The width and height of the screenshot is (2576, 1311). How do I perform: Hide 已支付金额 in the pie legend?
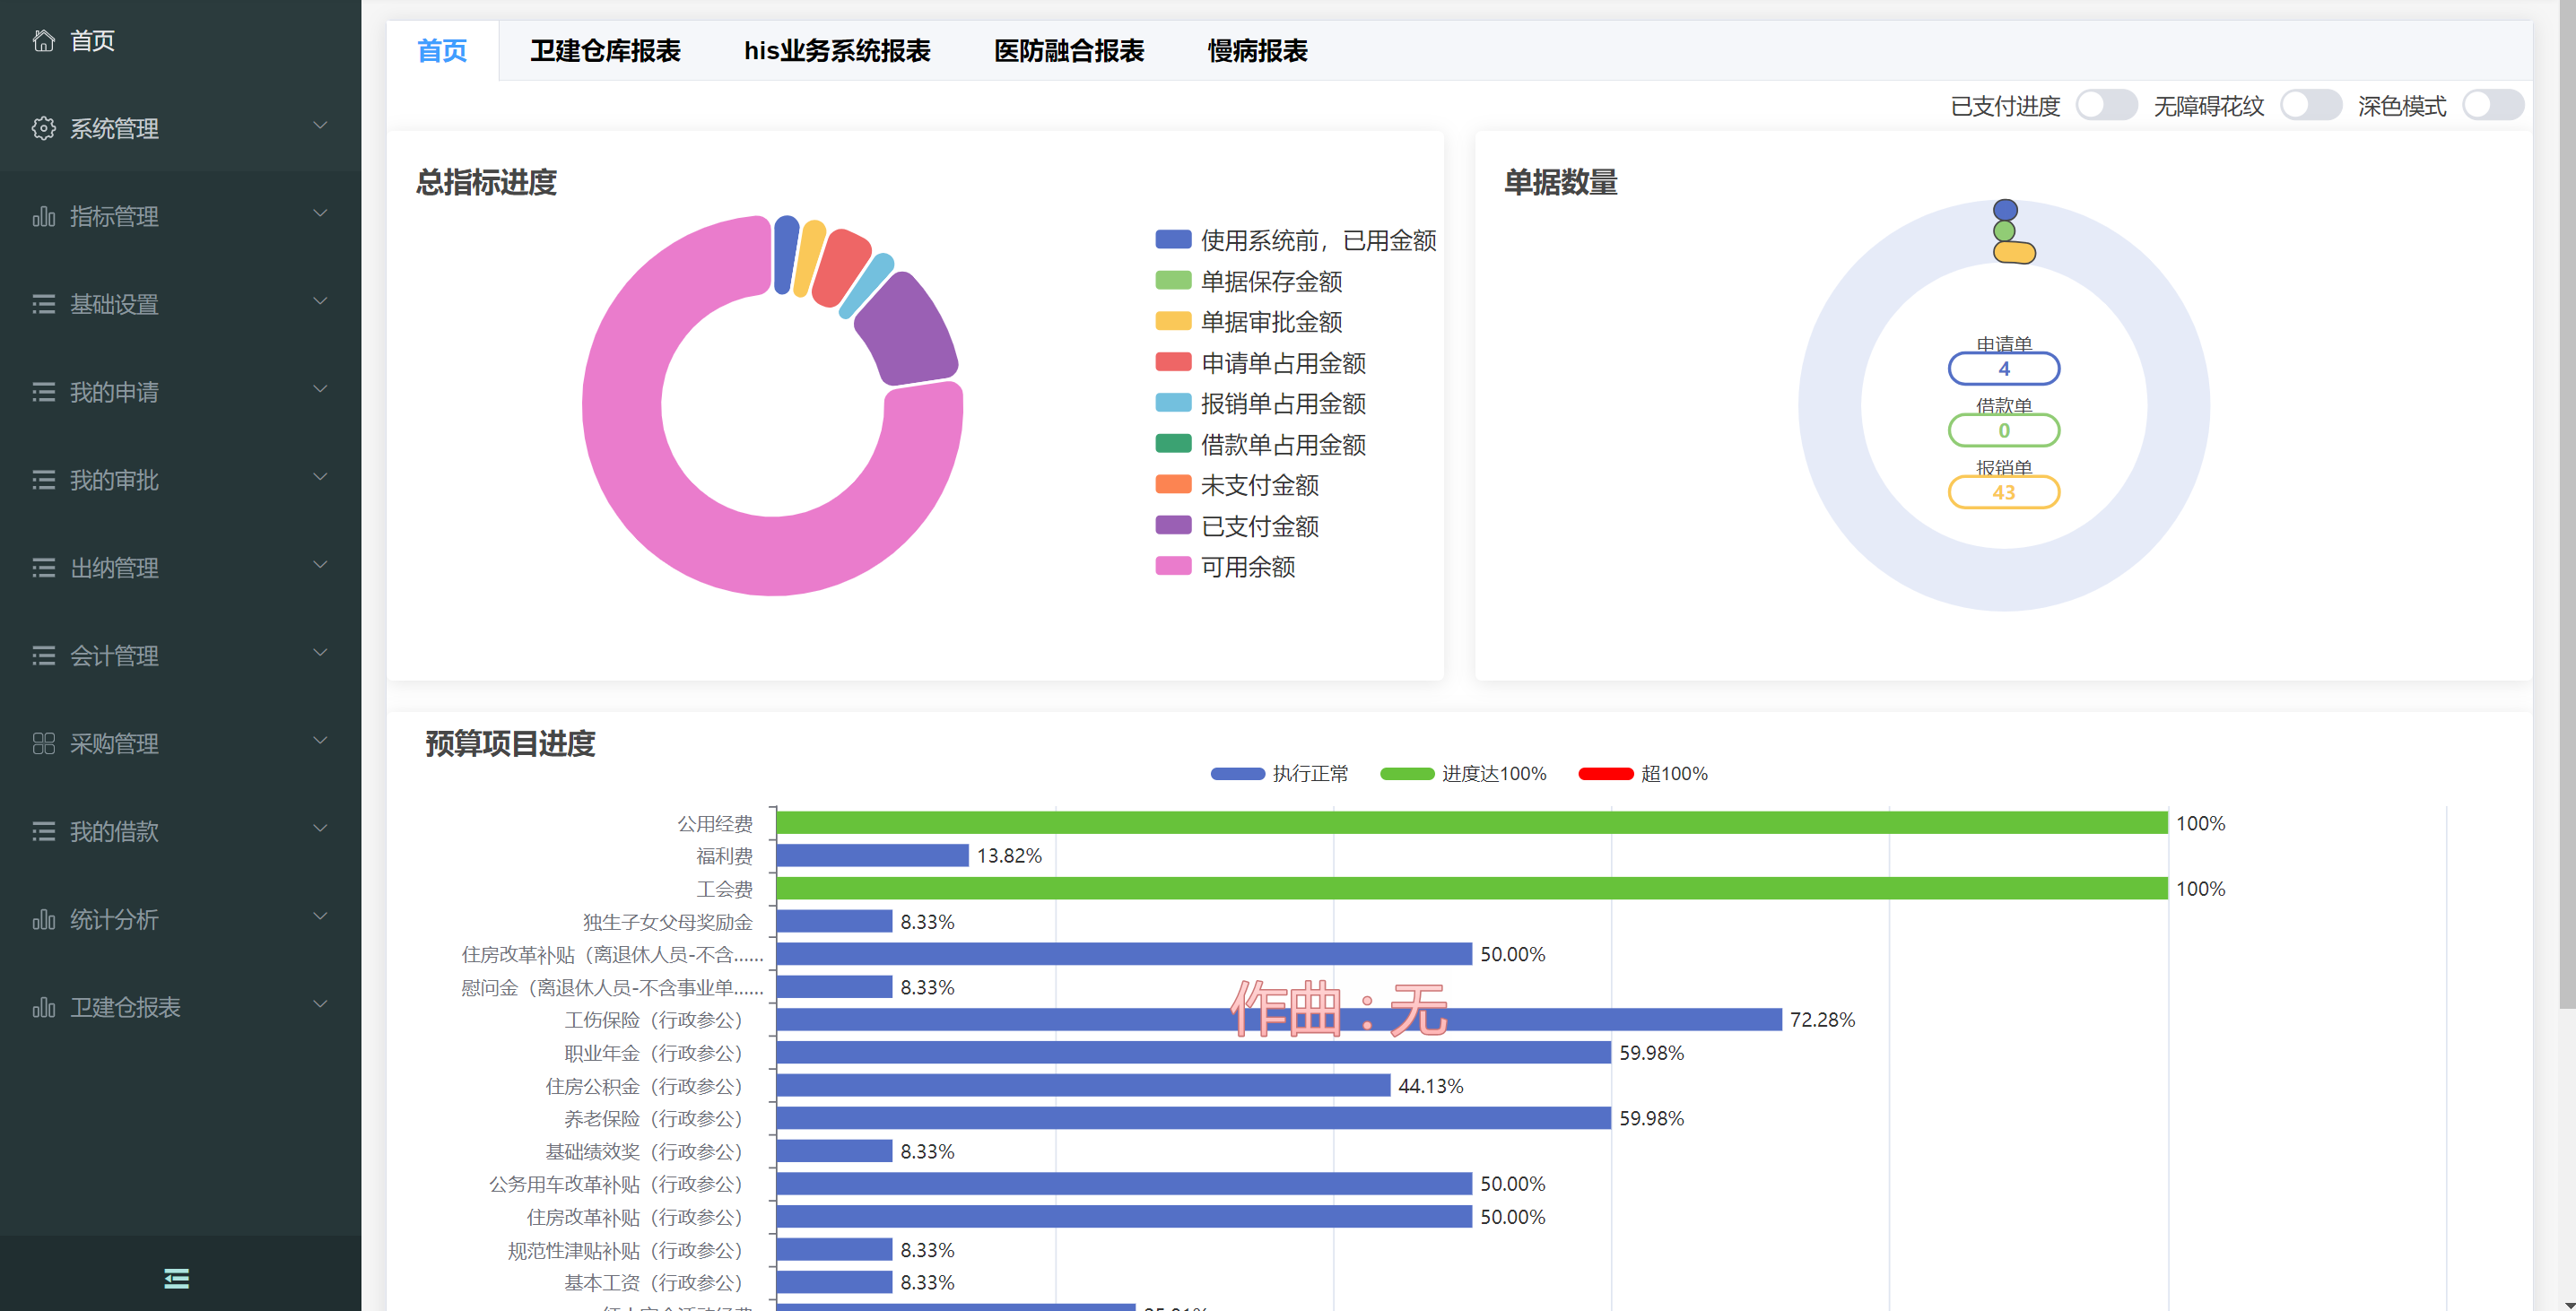coord(1237,526)
